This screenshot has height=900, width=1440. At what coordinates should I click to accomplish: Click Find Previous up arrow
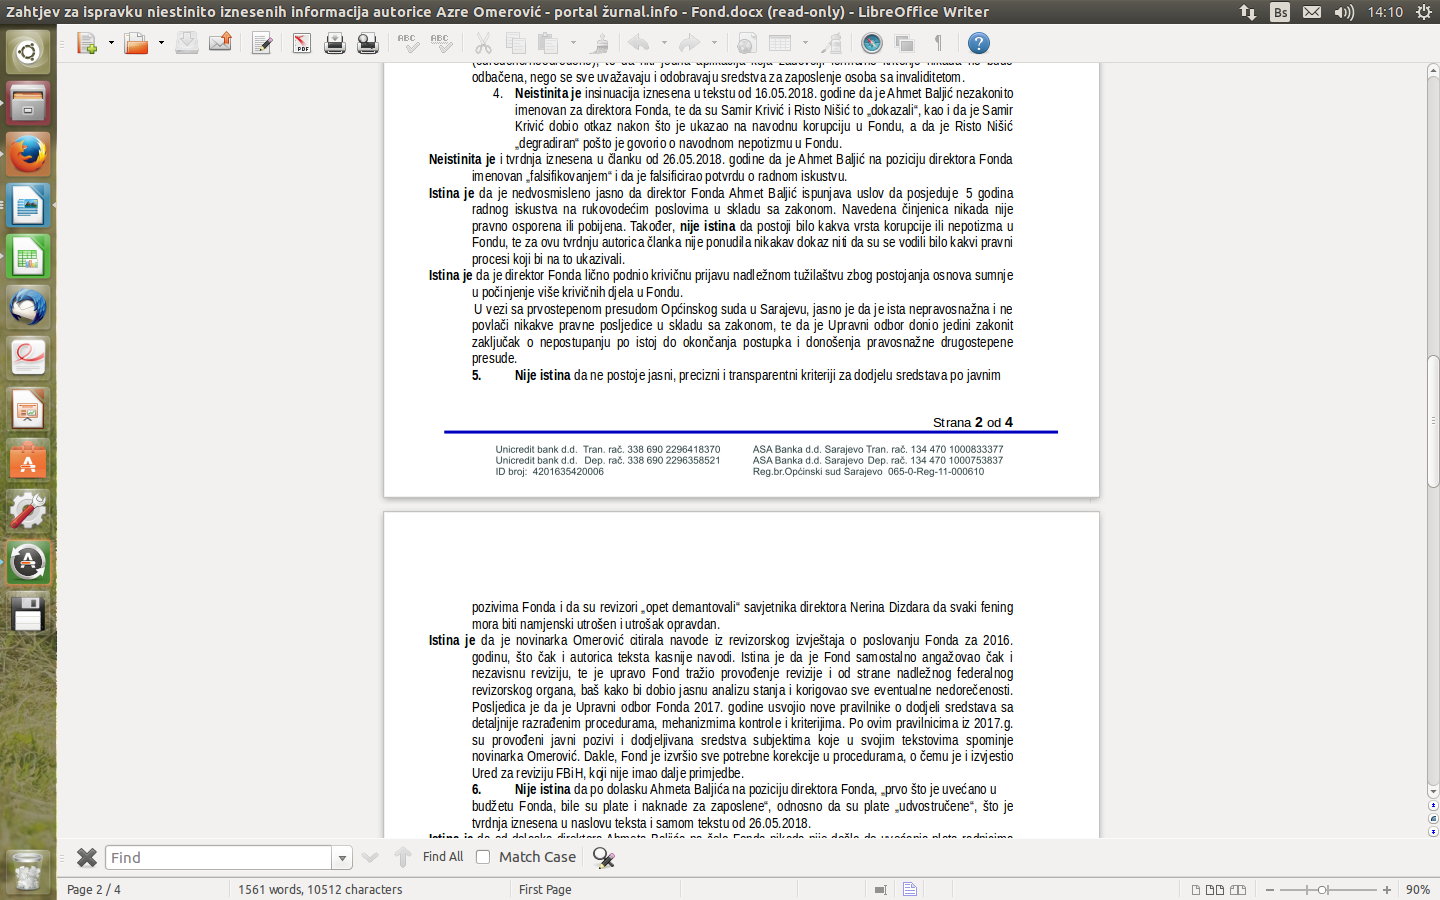(x=403, y=857)
